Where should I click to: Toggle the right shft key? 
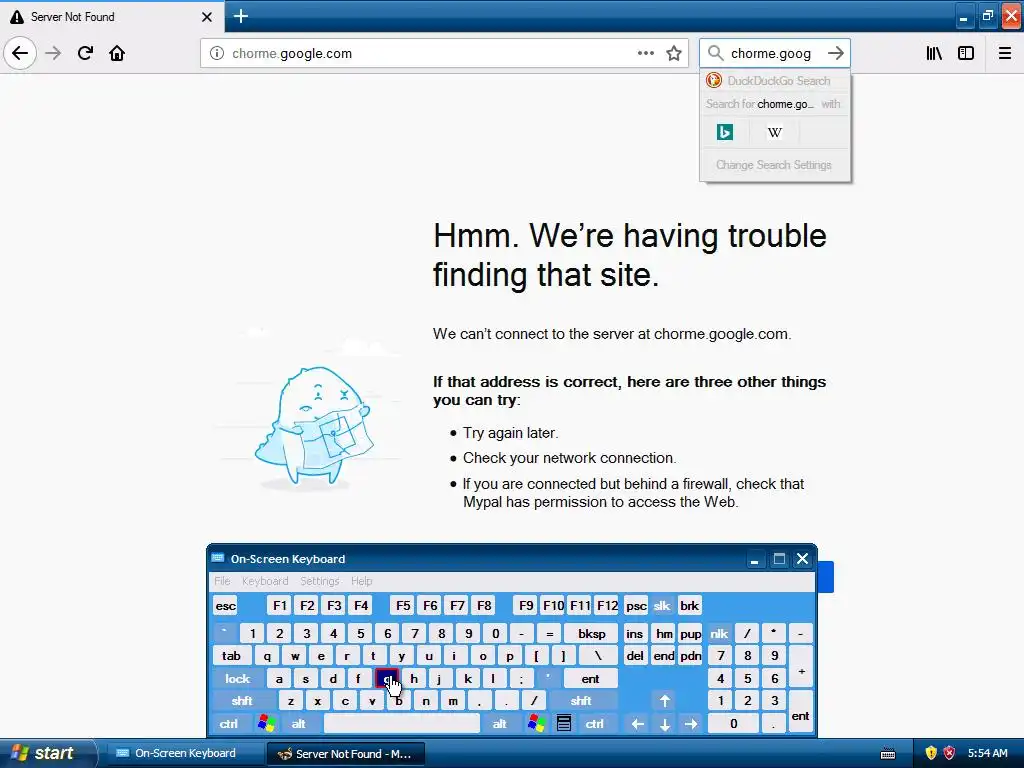[581, 701]
